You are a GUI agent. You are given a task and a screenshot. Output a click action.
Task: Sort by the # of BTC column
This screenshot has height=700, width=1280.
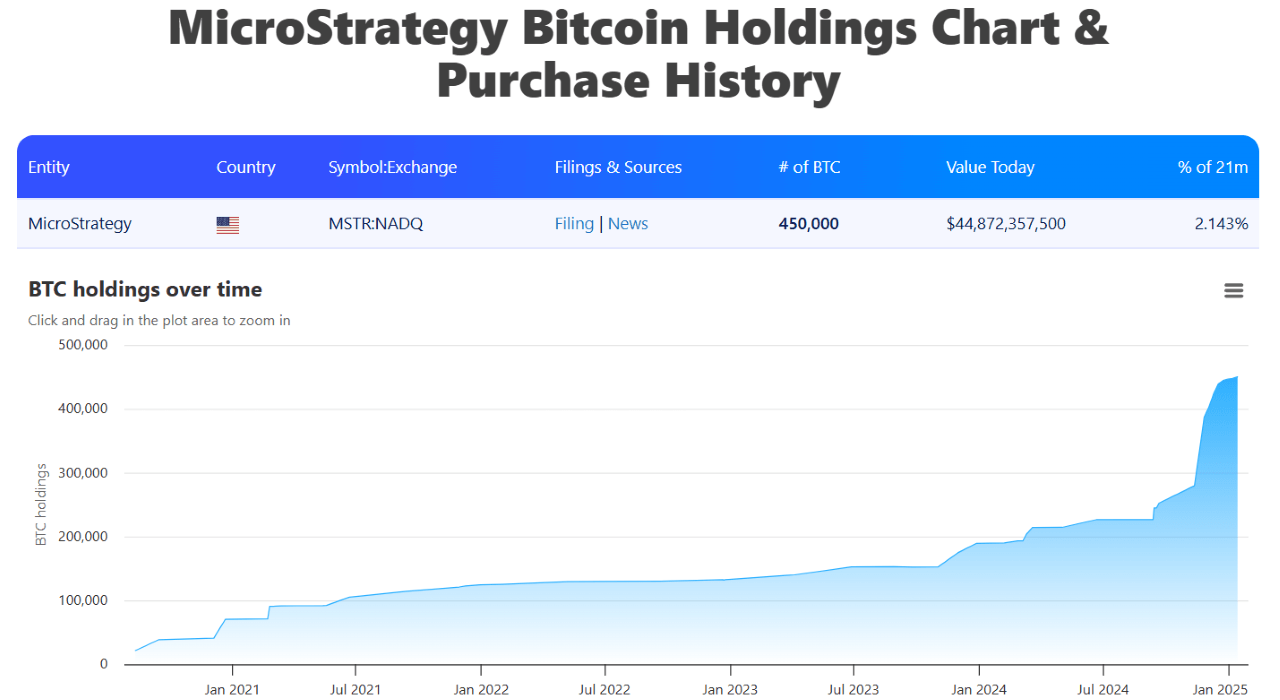click(809, 167)
